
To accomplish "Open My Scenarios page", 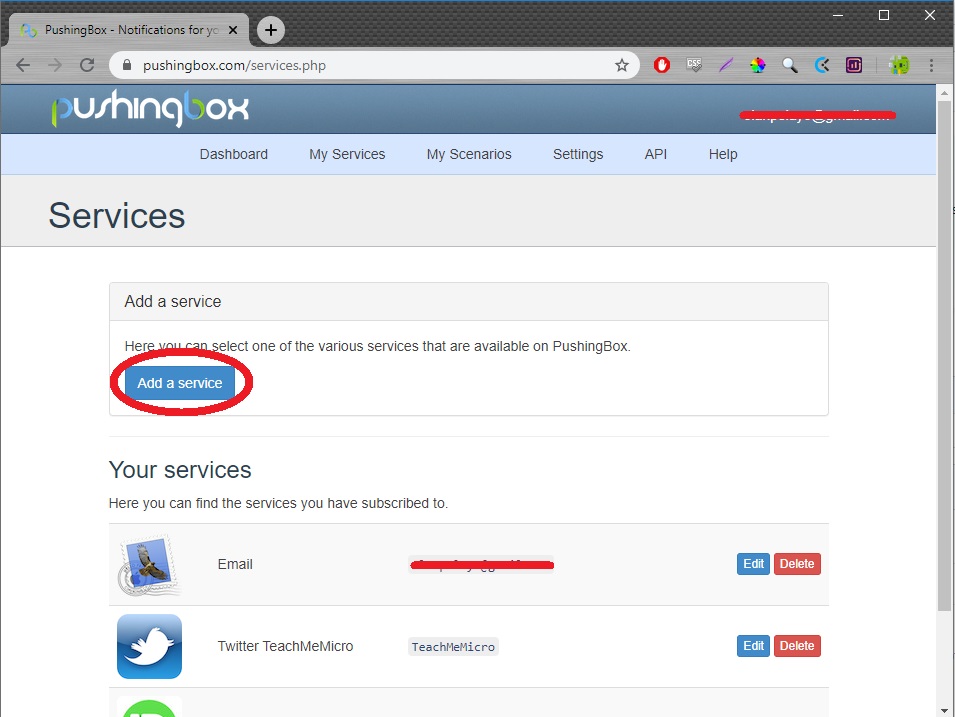I will pos(469,154).
